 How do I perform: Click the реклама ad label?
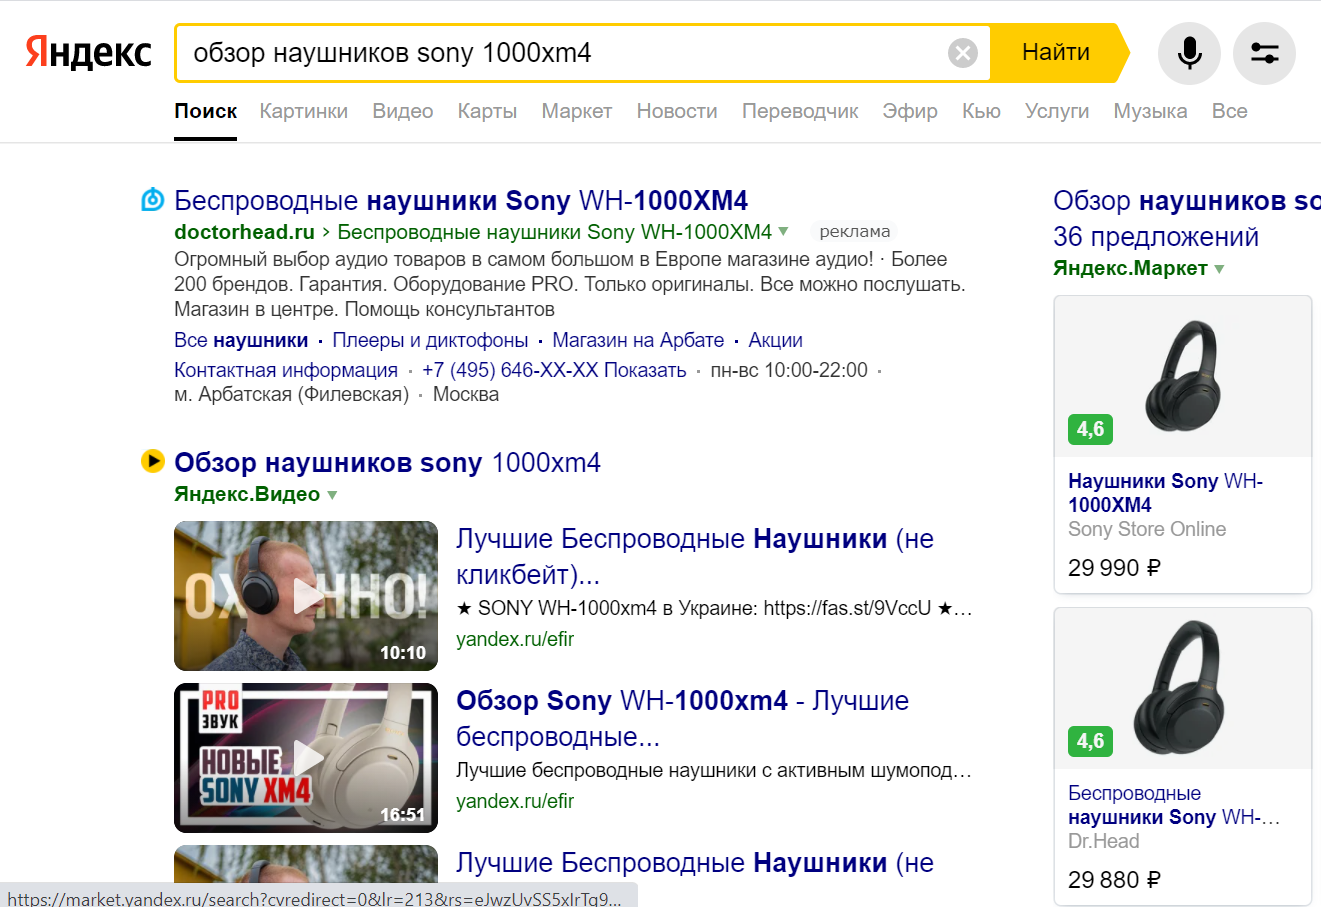(x=854, y=231)
